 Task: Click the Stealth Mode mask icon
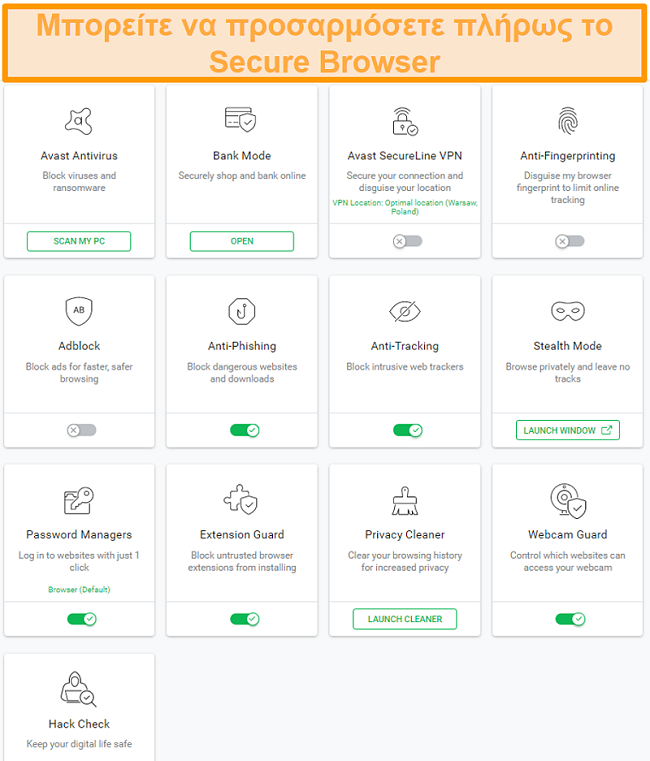click(x=567, y=311)
